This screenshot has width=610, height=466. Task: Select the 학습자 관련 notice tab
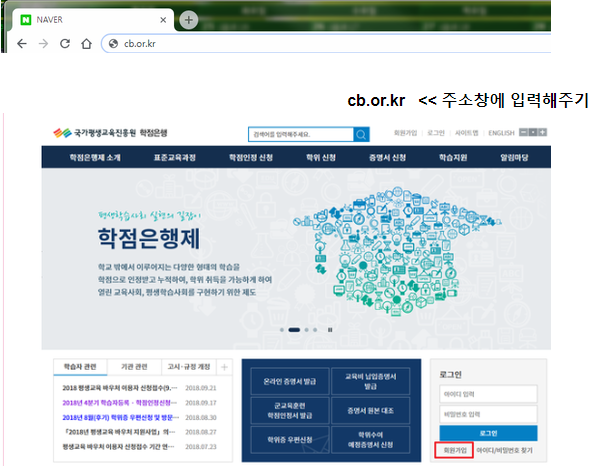(x=80, y=367)
